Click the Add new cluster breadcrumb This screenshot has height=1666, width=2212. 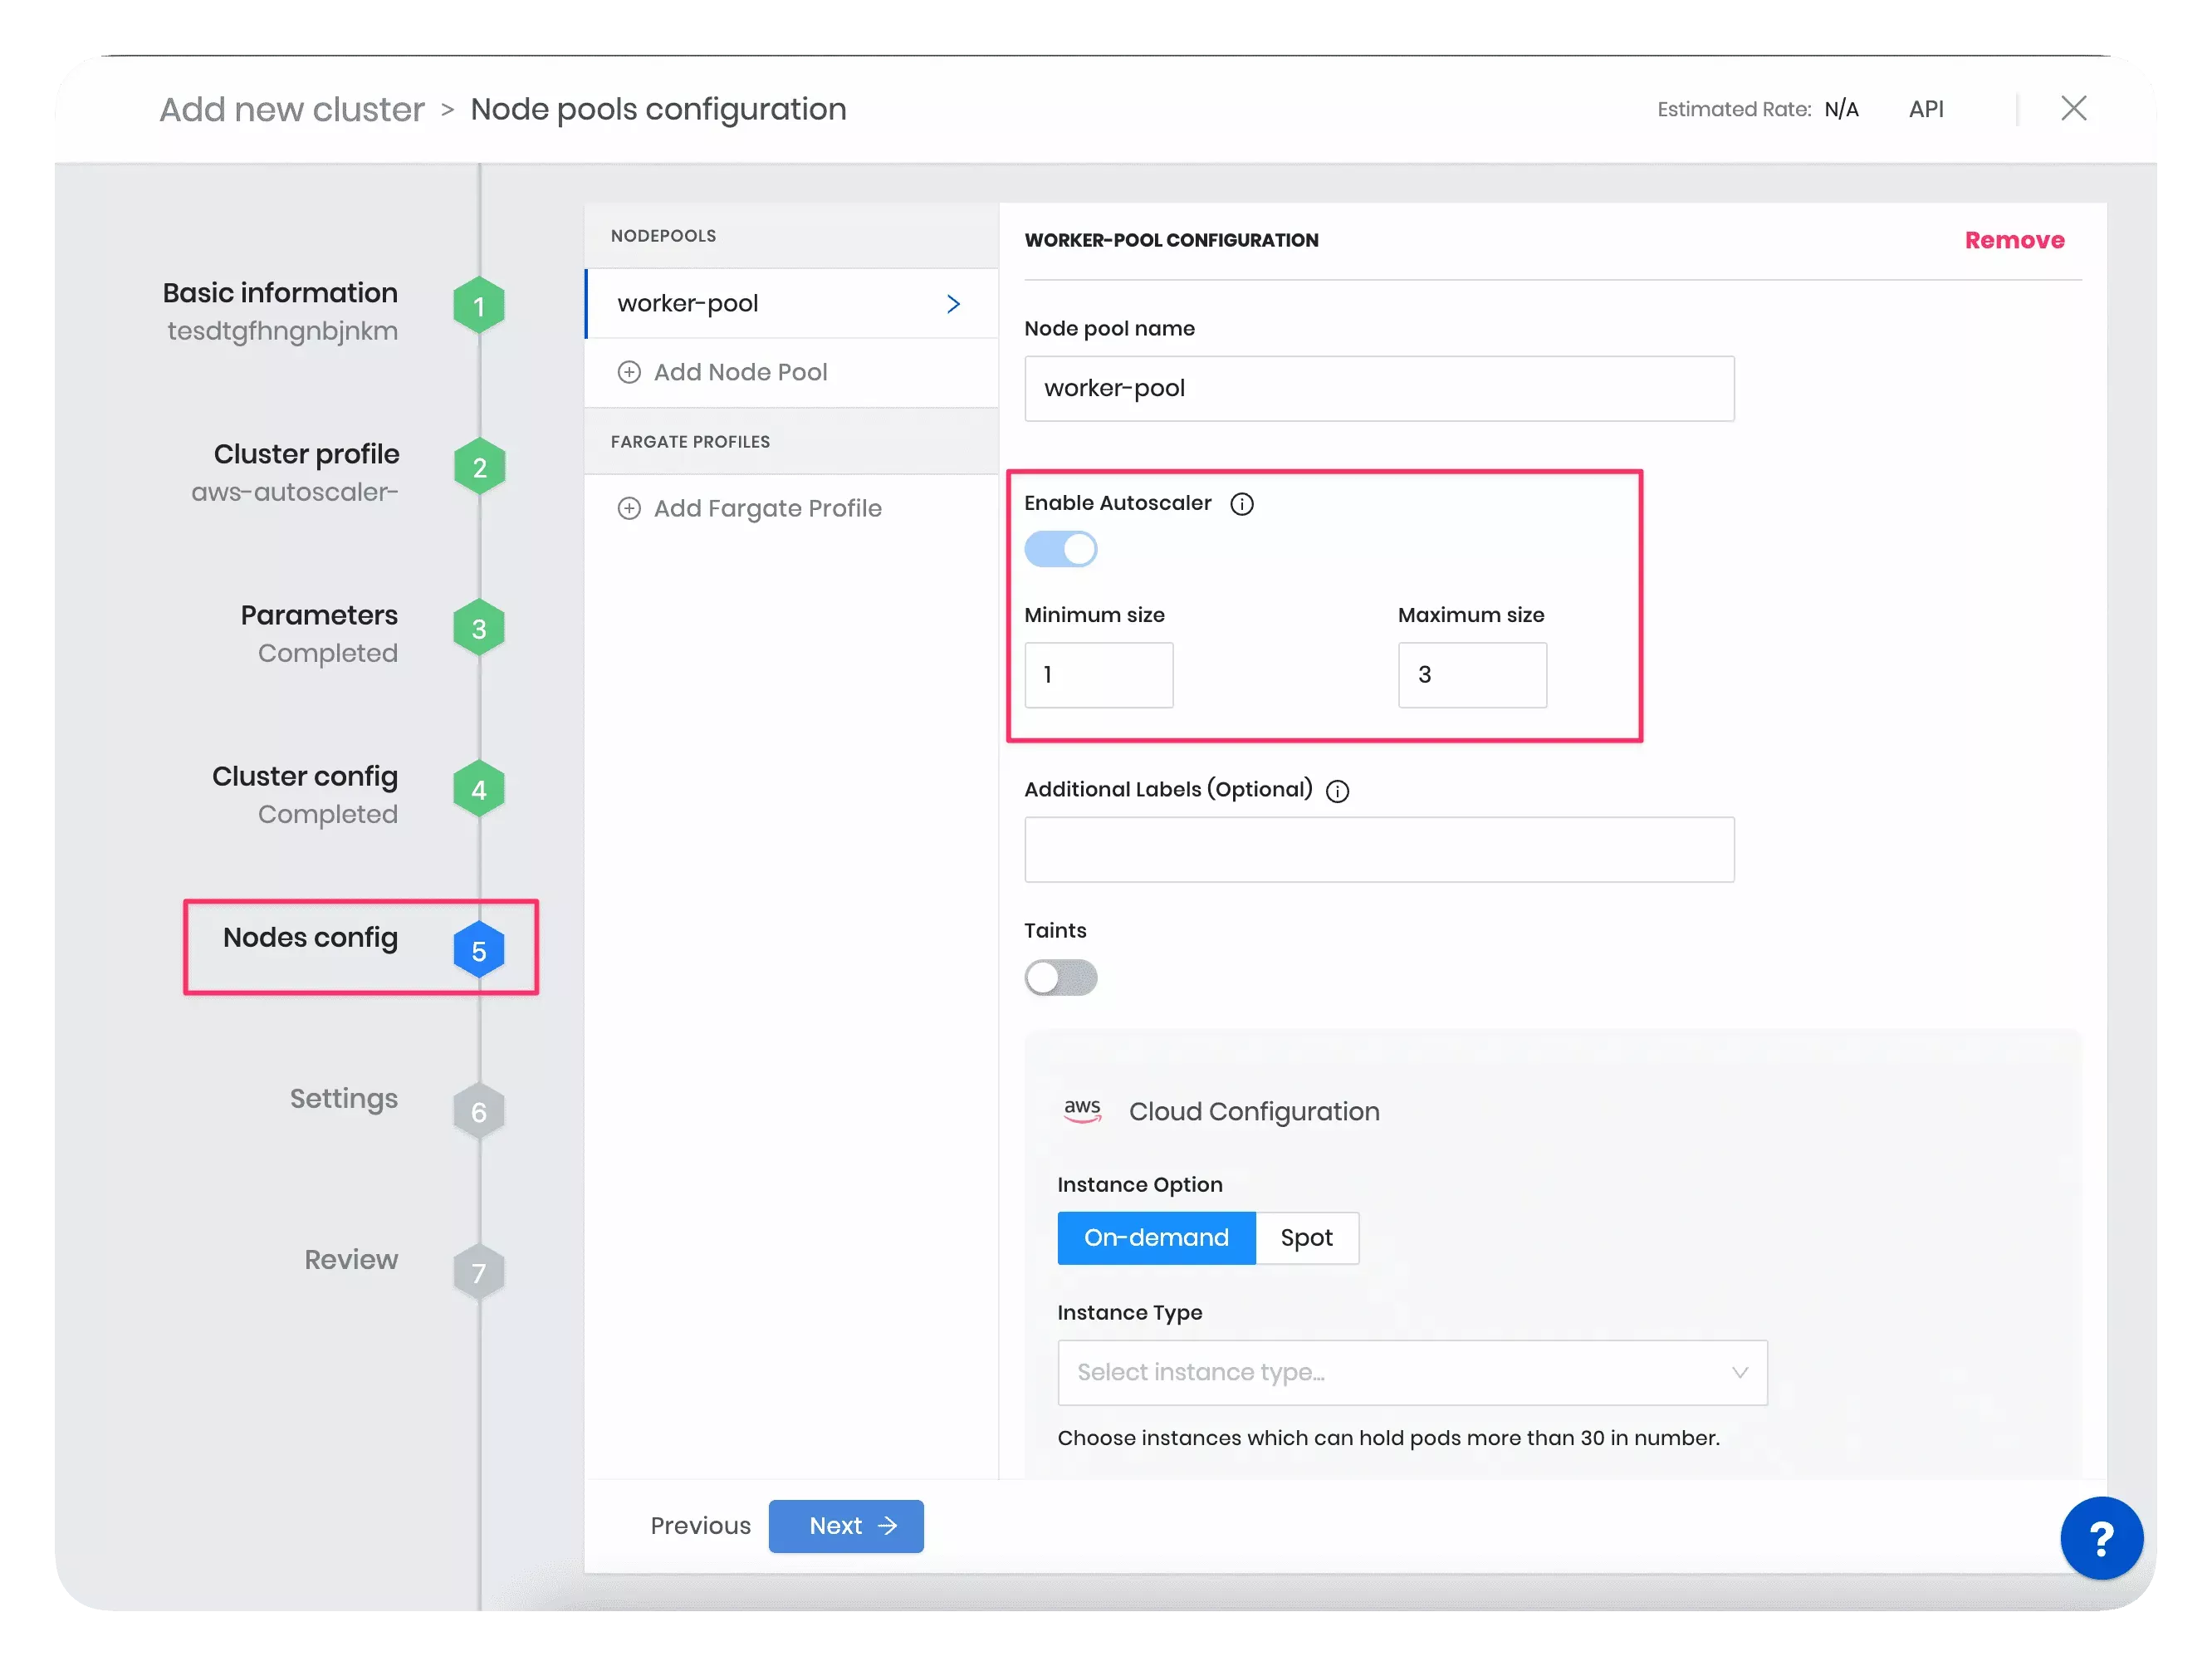click(292, 109)
